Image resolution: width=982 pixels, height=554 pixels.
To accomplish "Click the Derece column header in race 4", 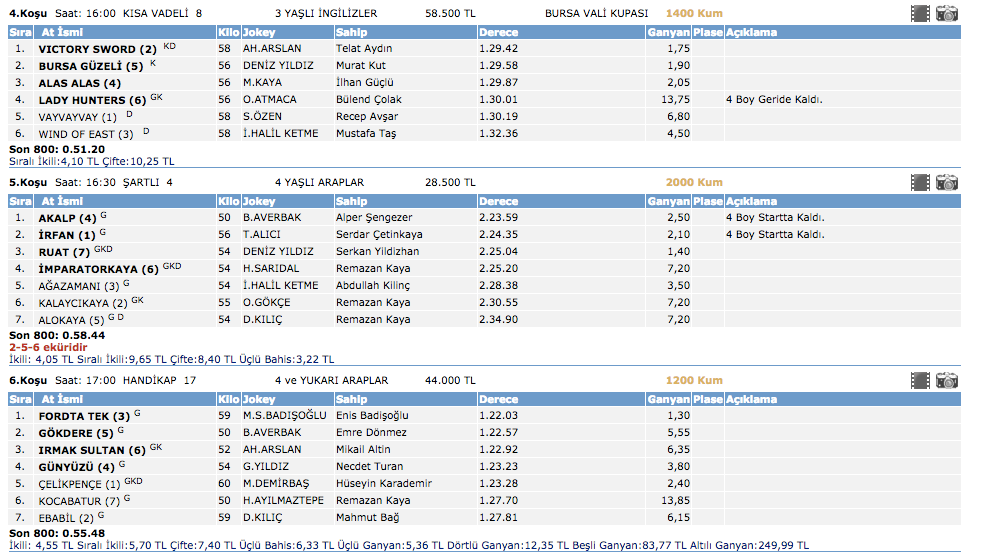I will point(498,32).
